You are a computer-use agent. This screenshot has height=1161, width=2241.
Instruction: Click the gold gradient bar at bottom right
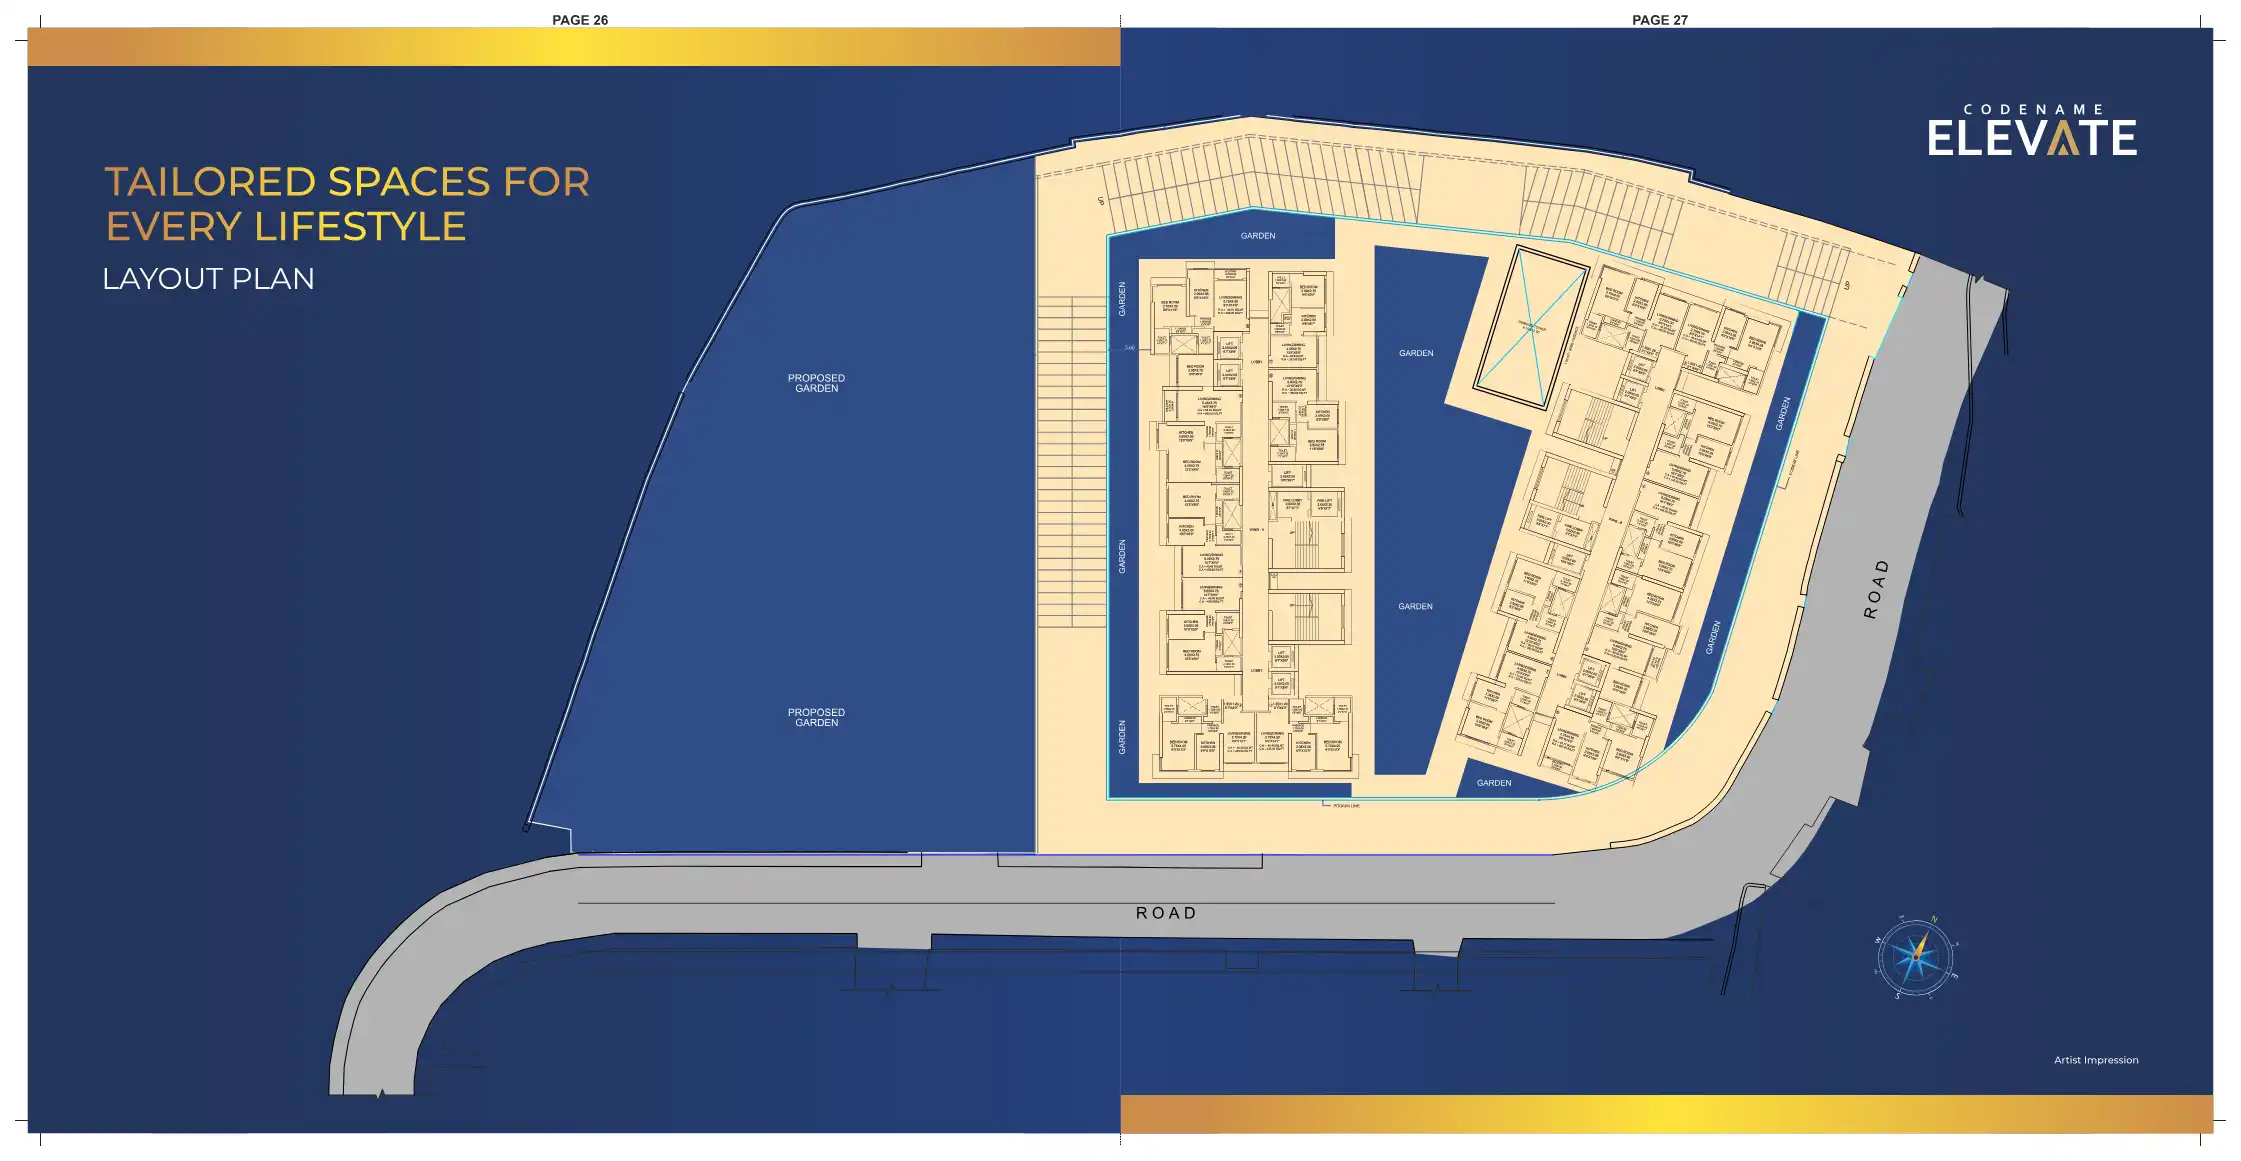[x=1665, y=1113]
